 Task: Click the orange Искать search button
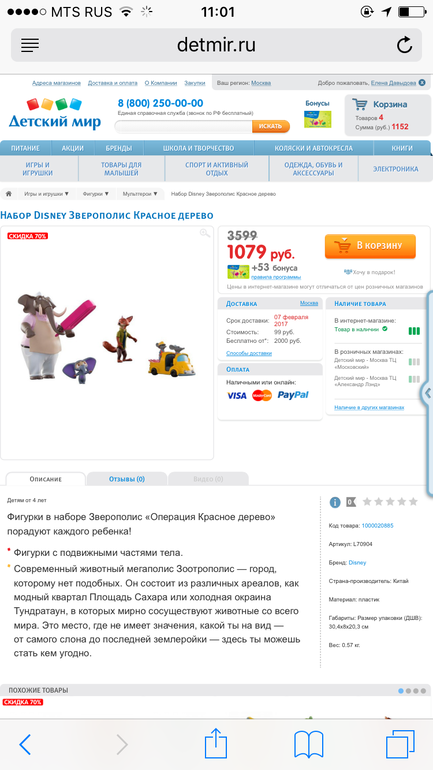point(271,126)
